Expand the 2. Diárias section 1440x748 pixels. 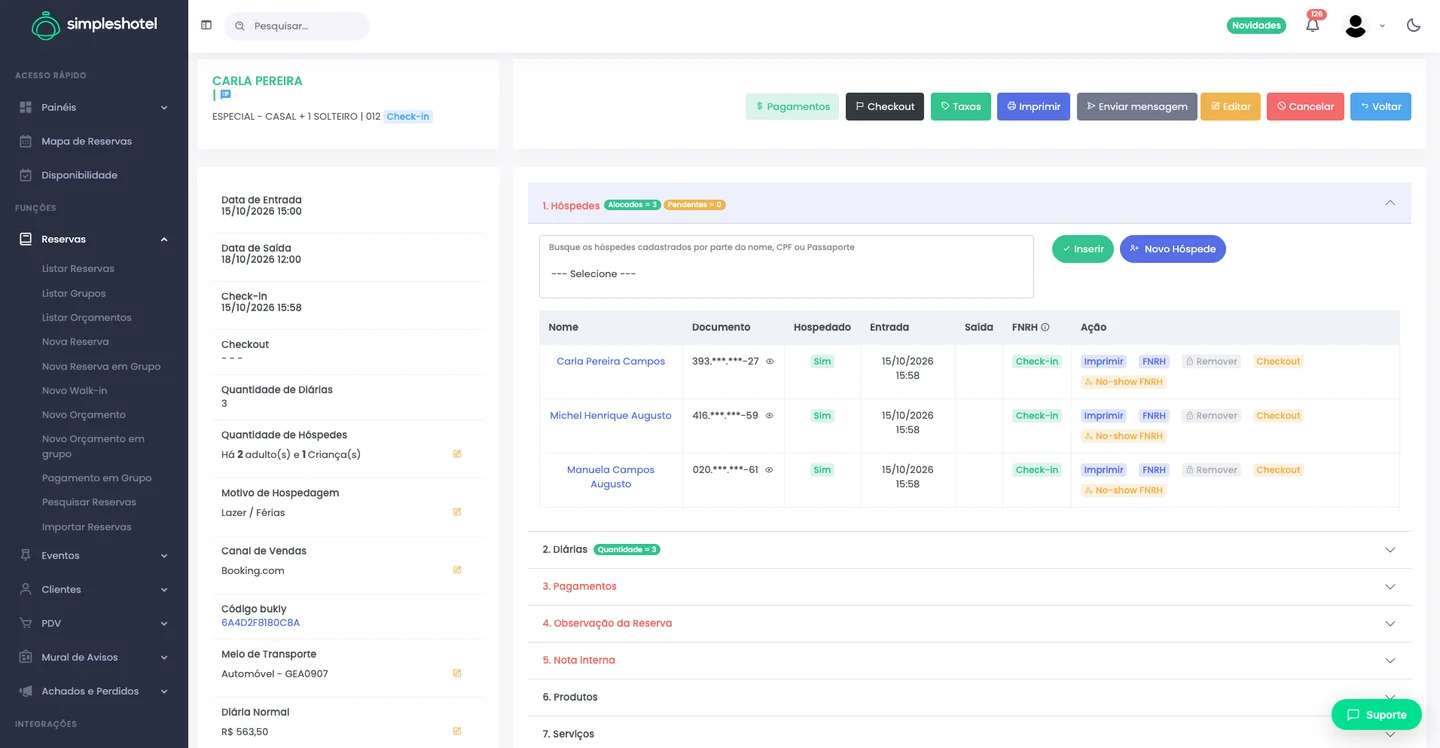coord(969,550)
